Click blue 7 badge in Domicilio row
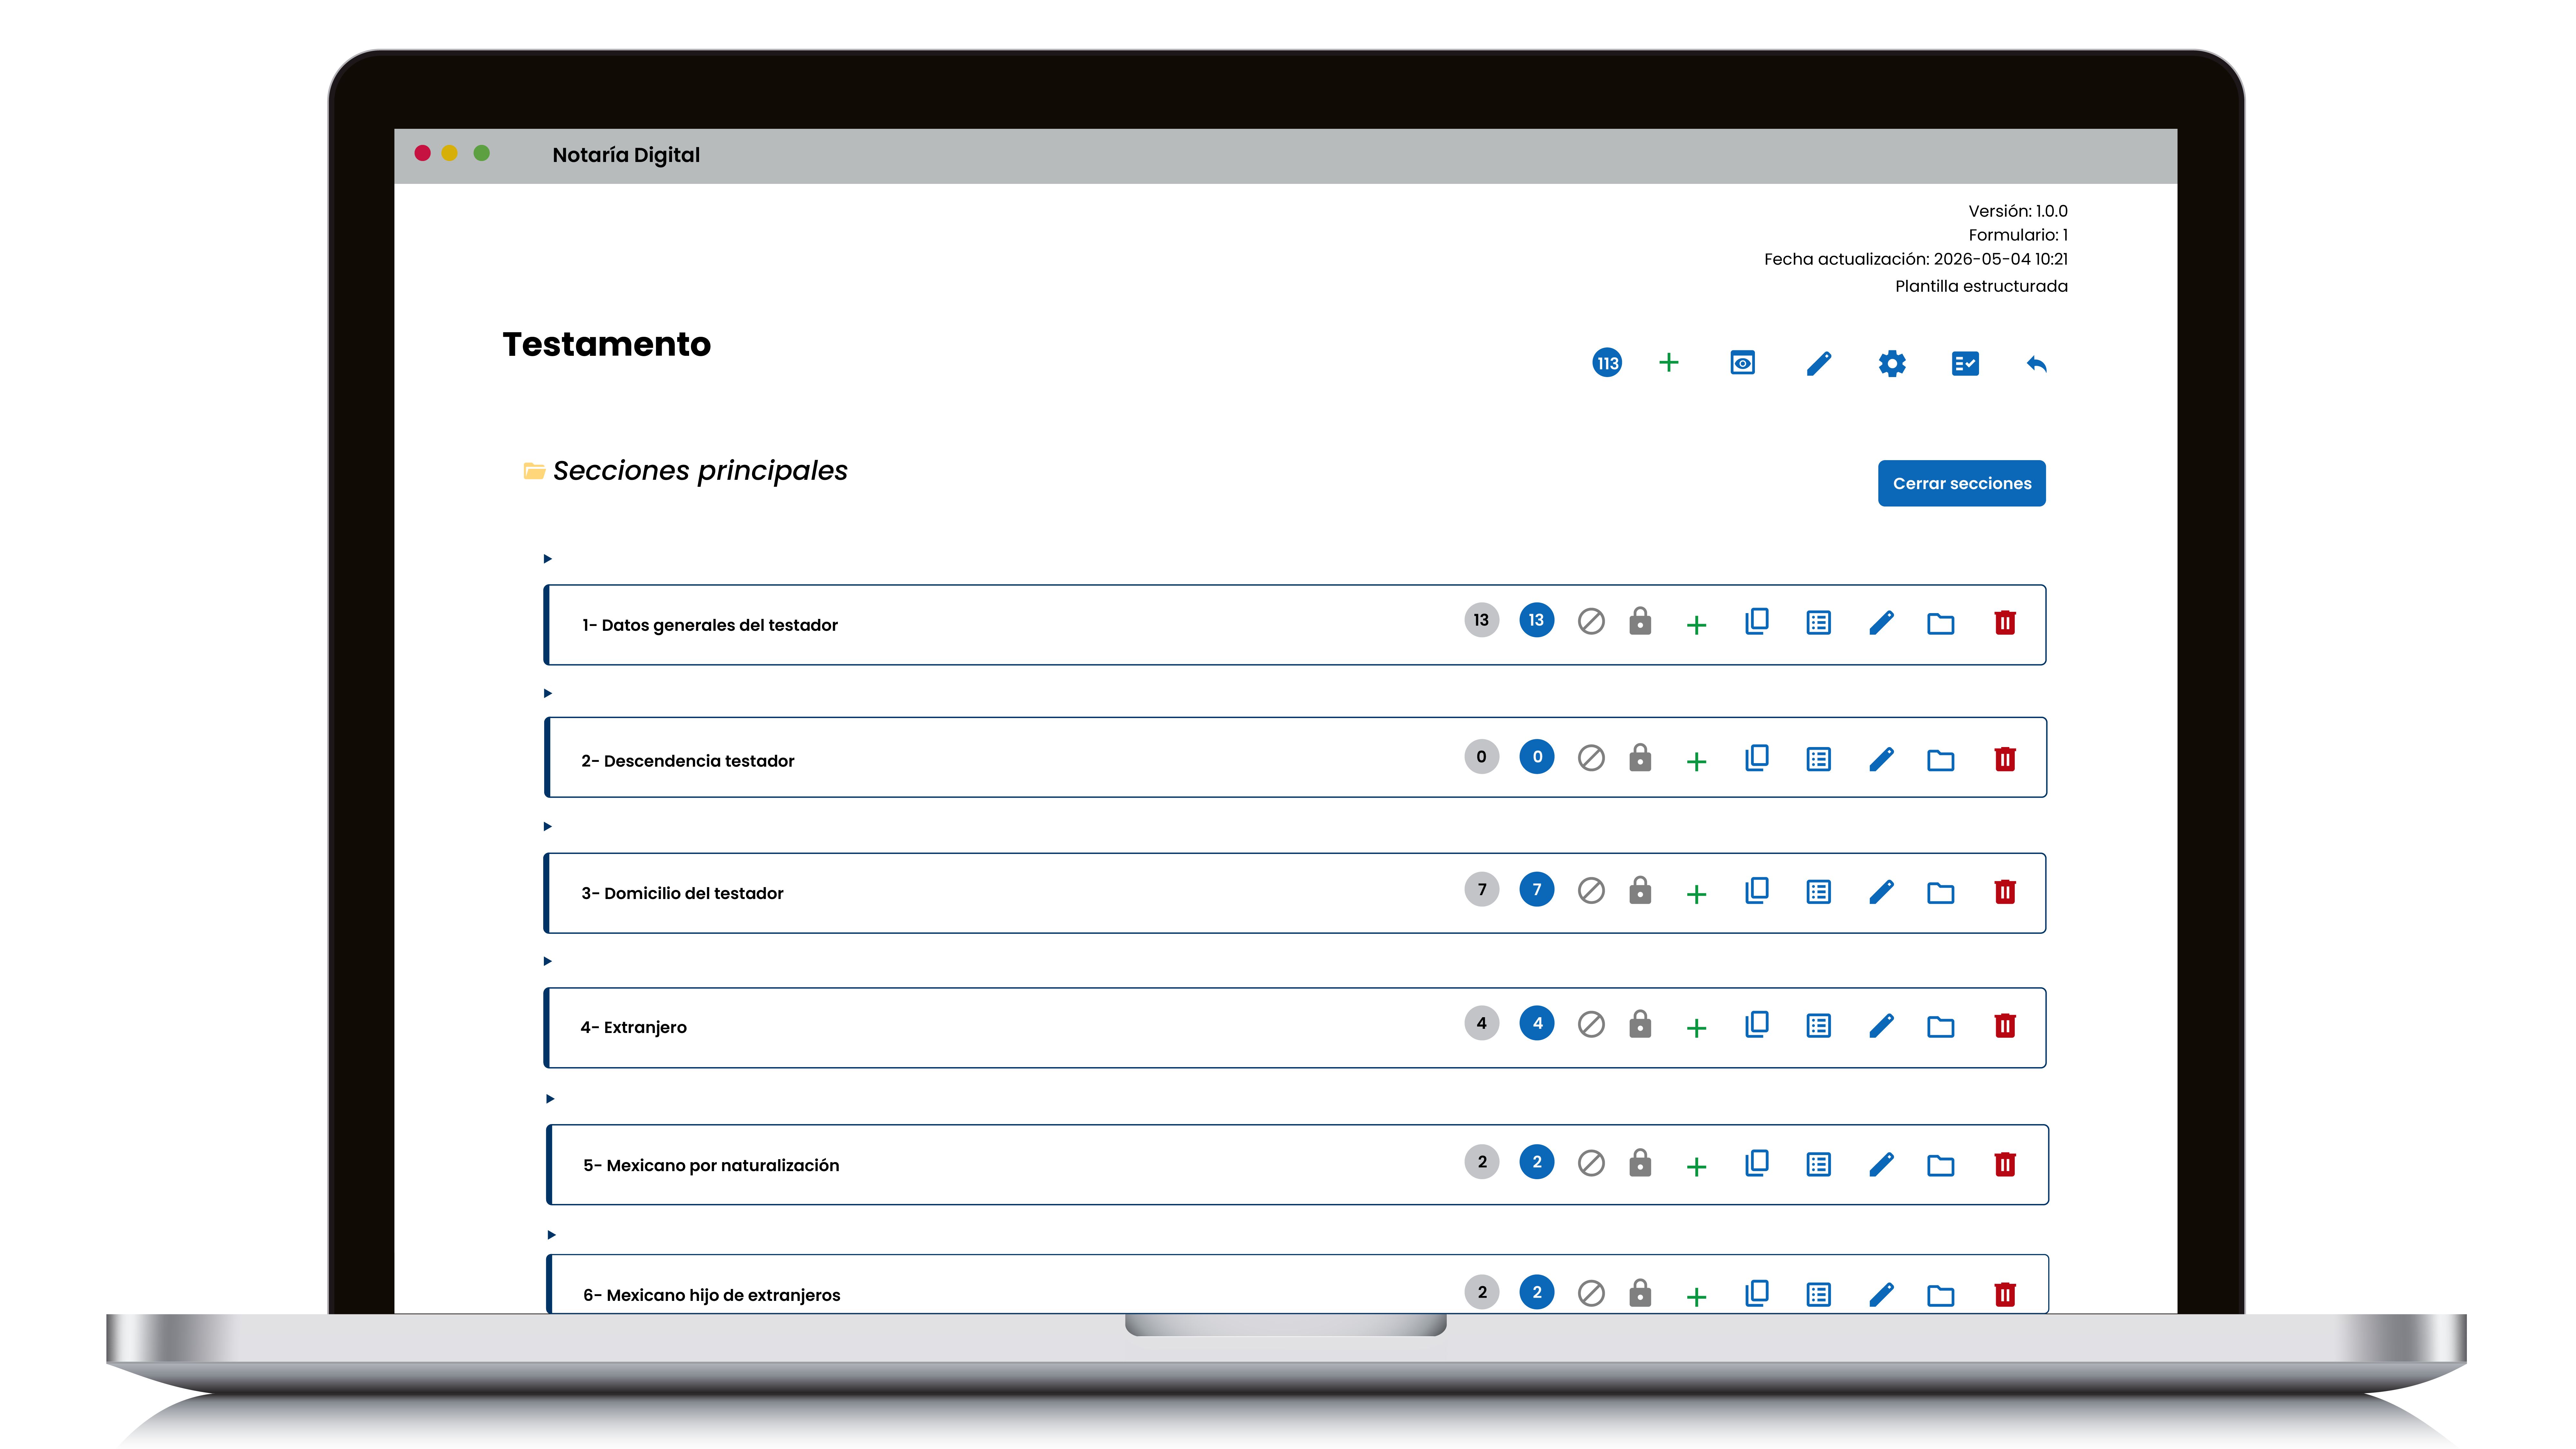The height and width of the screenshot is (1449, 2576). click(x=1537, y=889)
